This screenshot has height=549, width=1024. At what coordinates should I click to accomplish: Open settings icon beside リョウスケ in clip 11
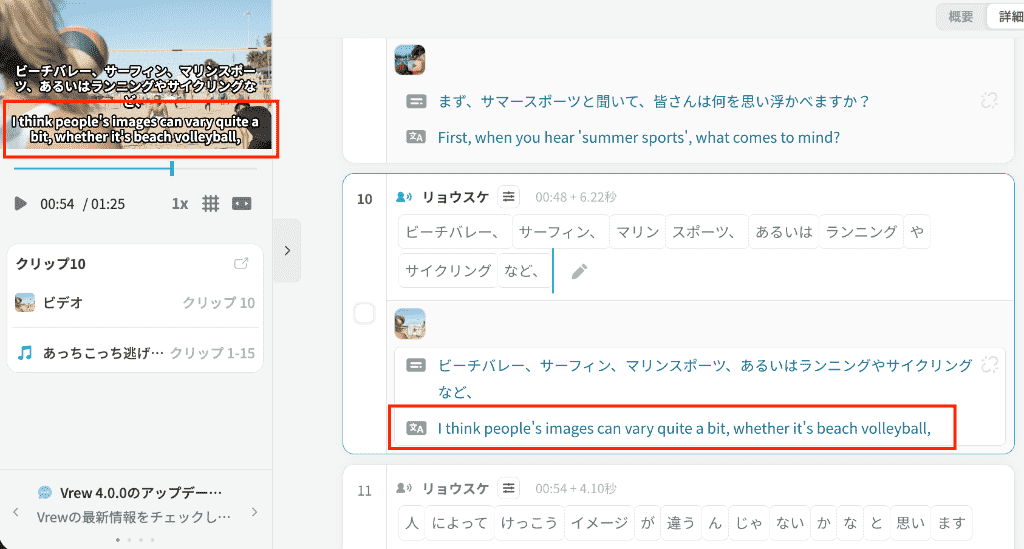pos(509,488)
